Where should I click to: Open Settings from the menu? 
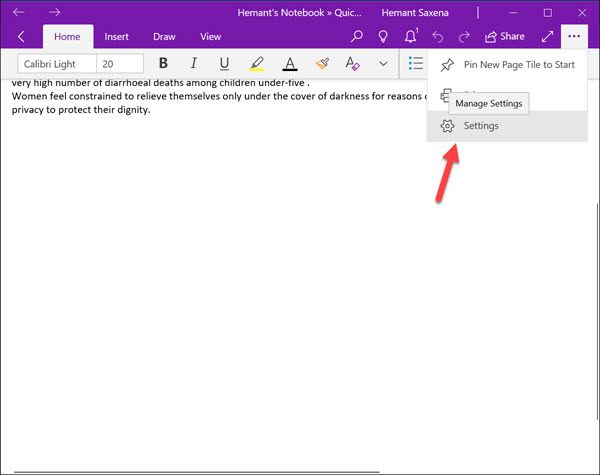pyautogui.click(x=507, y=126)
